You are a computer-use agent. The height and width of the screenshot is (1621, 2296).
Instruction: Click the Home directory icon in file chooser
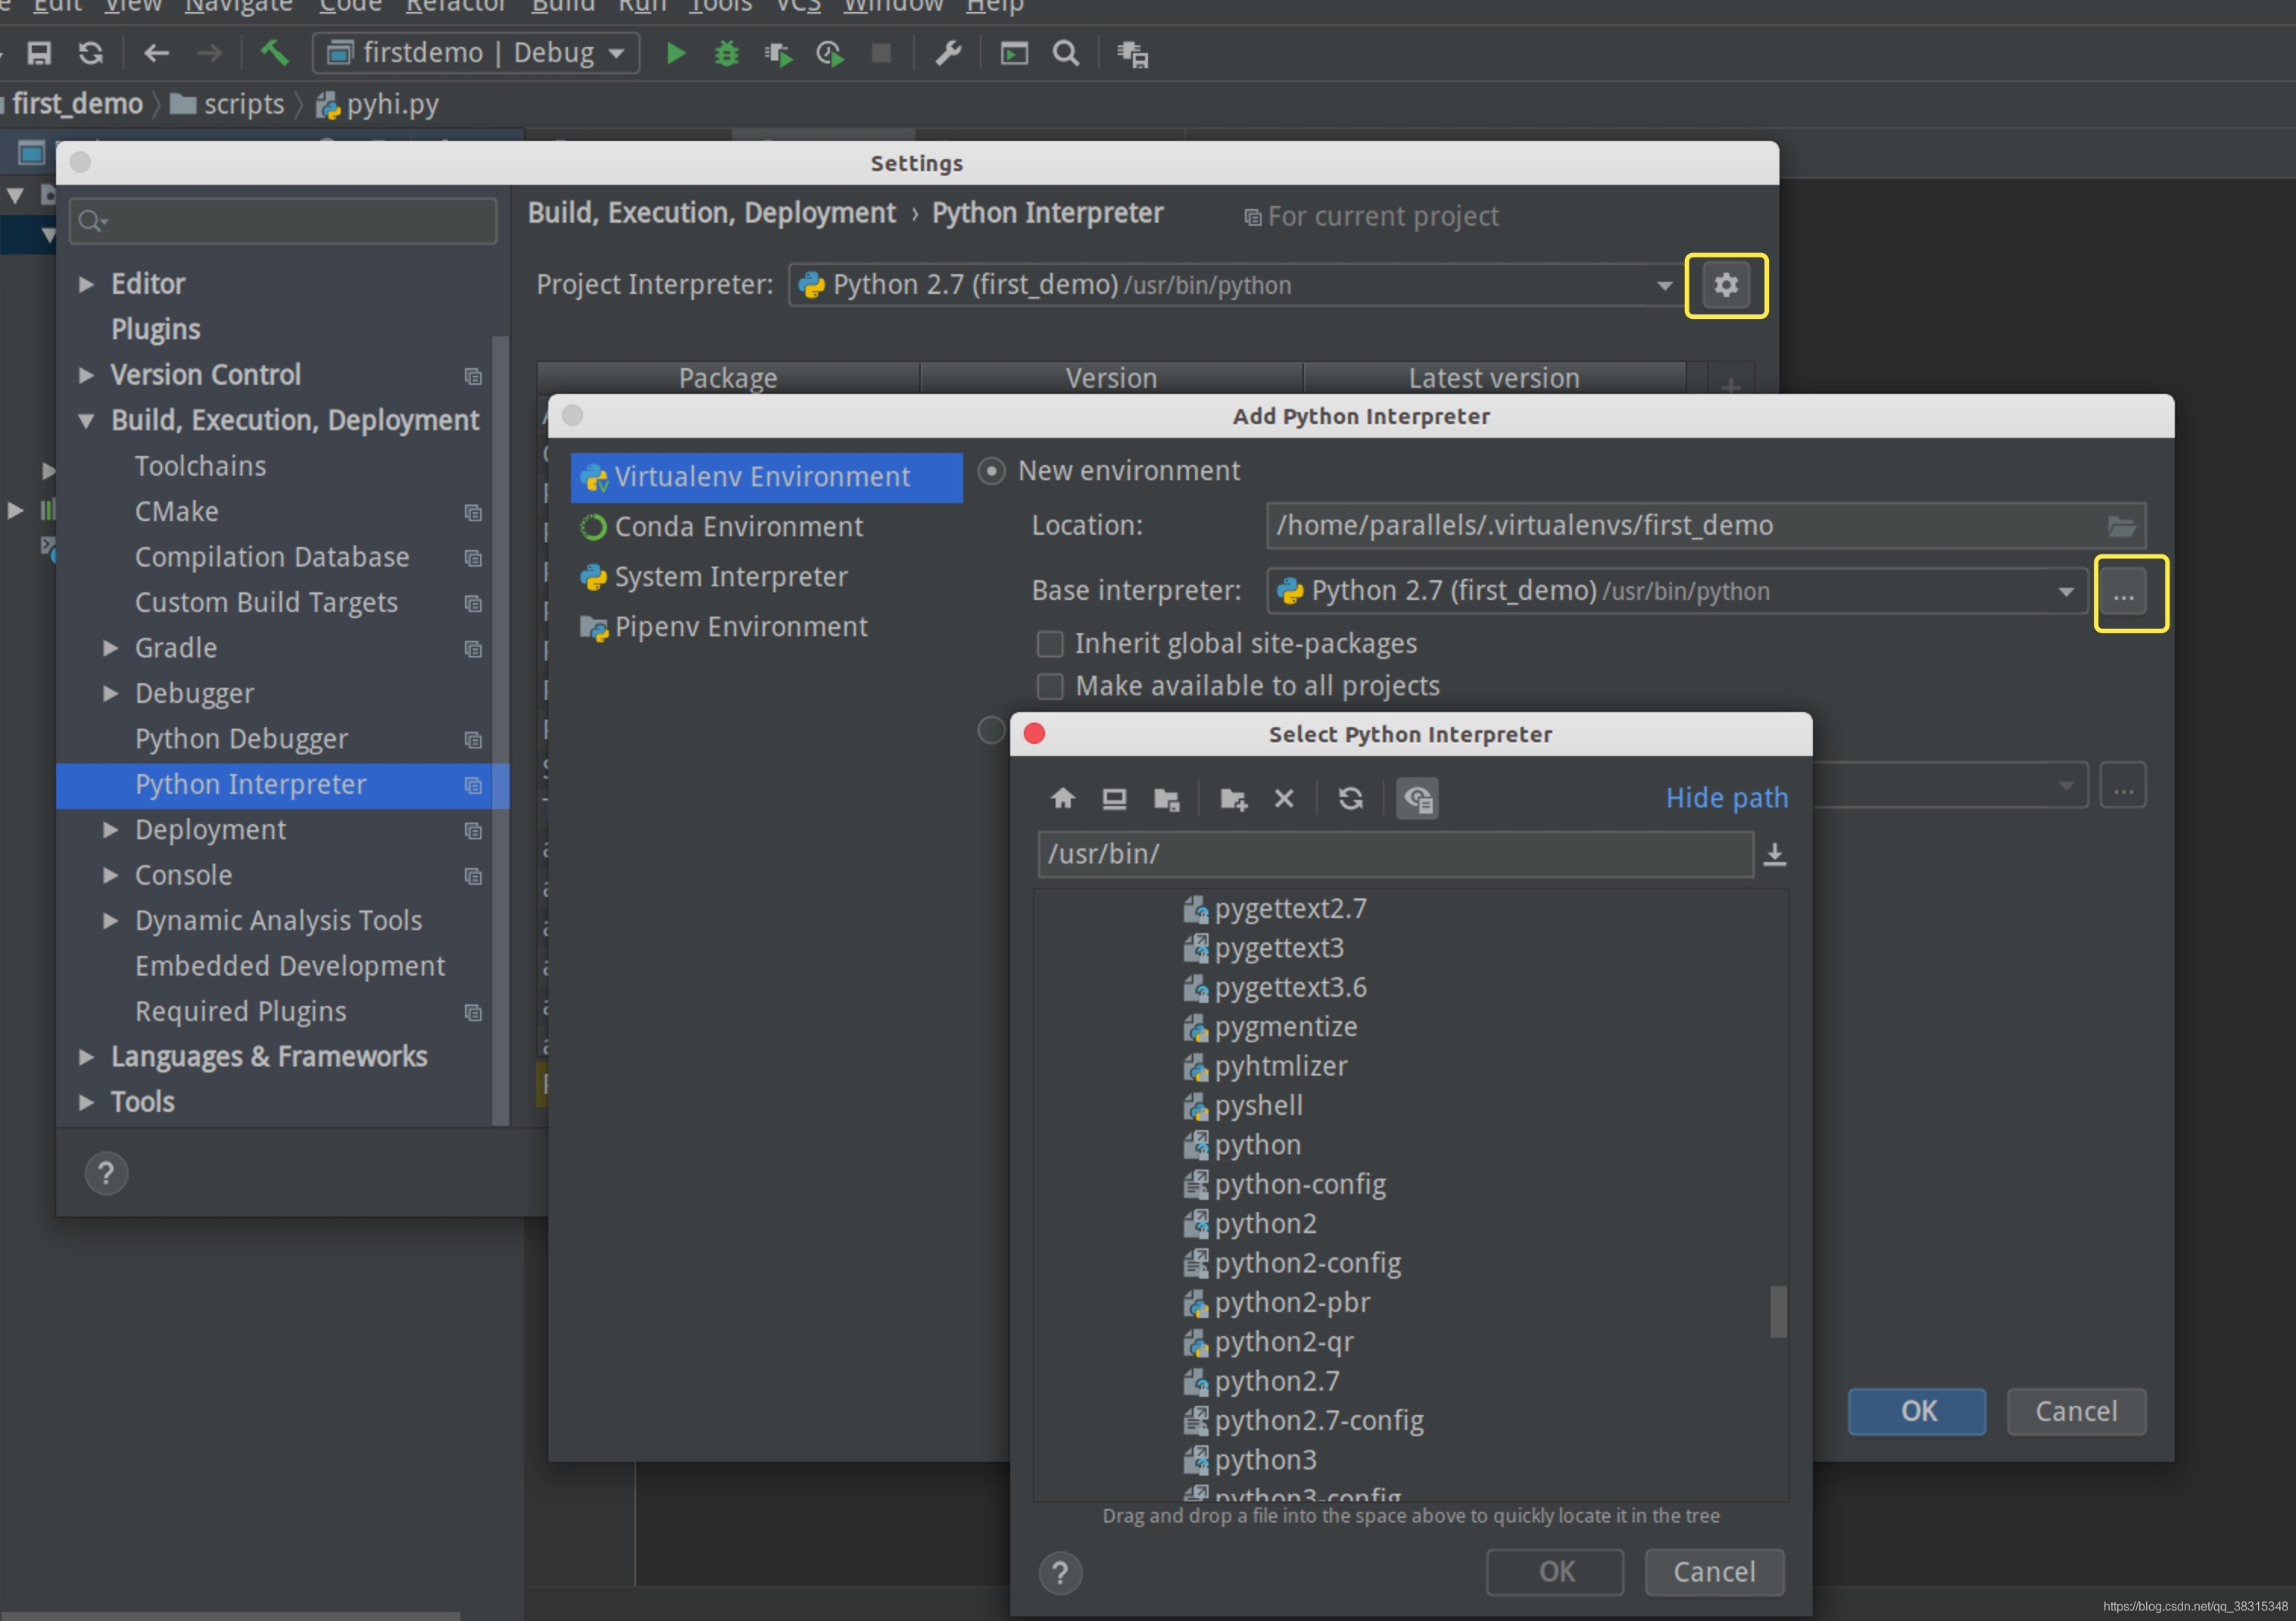tap(1062, 798)
